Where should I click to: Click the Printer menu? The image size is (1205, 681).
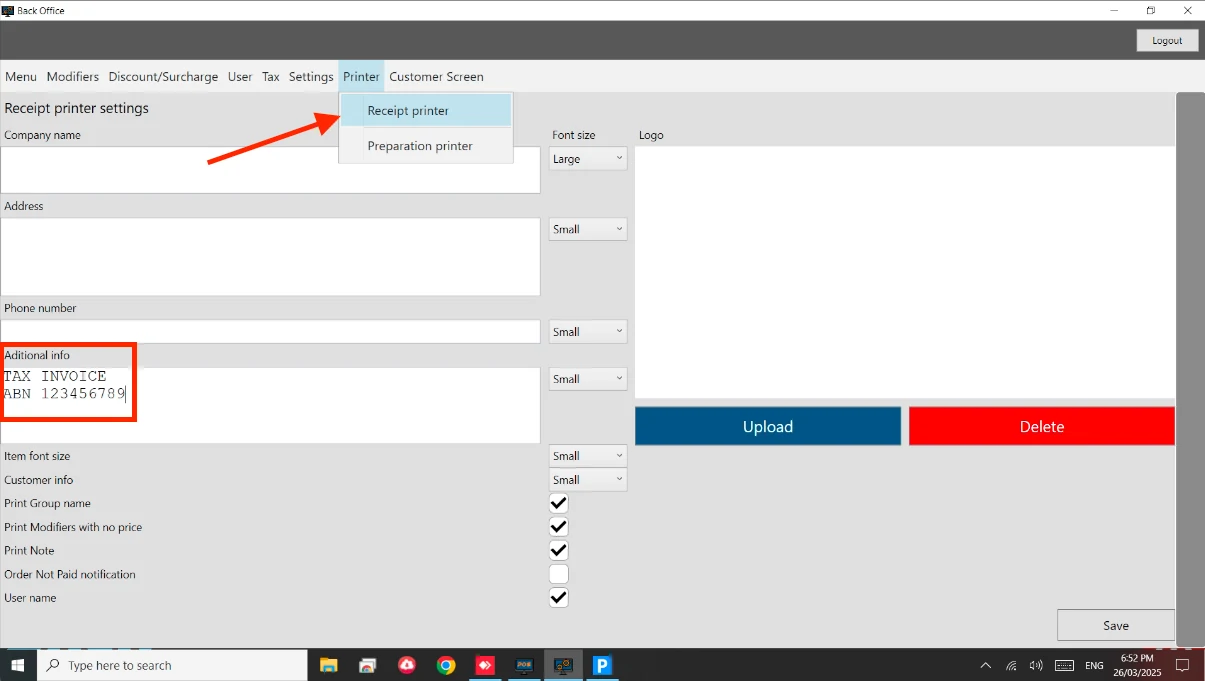[361, 76]
